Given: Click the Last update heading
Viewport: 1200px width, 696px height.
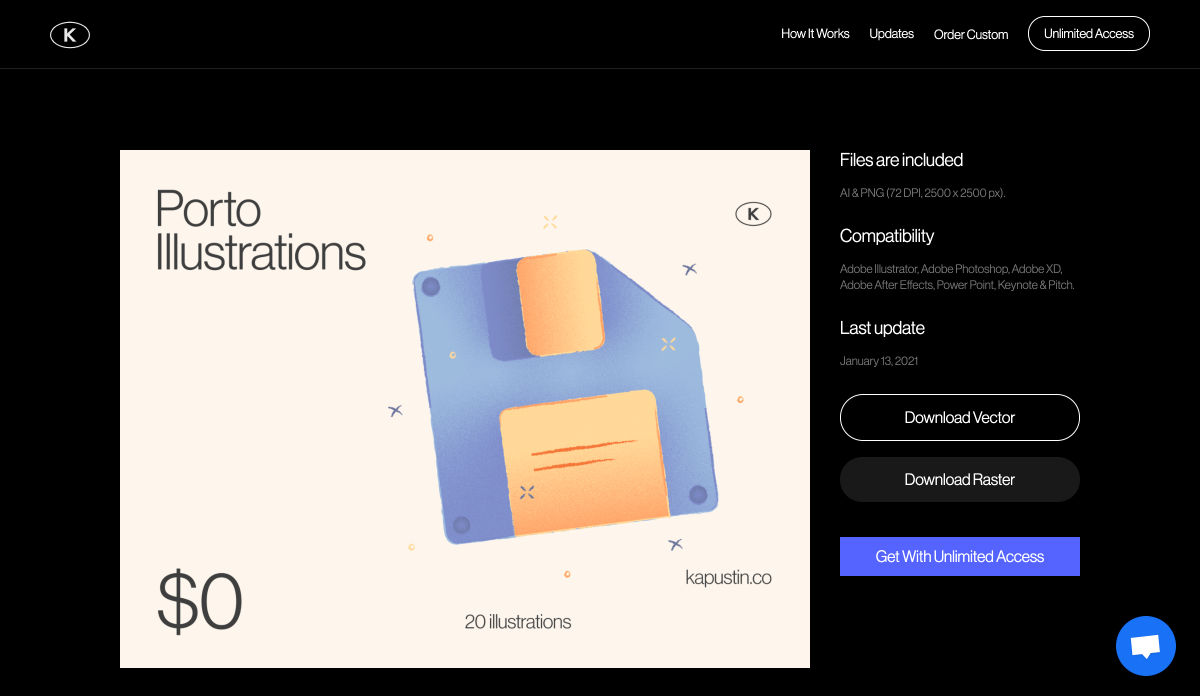Looking at the screenshot, I should pyautogui.click(x=882, y=328).
